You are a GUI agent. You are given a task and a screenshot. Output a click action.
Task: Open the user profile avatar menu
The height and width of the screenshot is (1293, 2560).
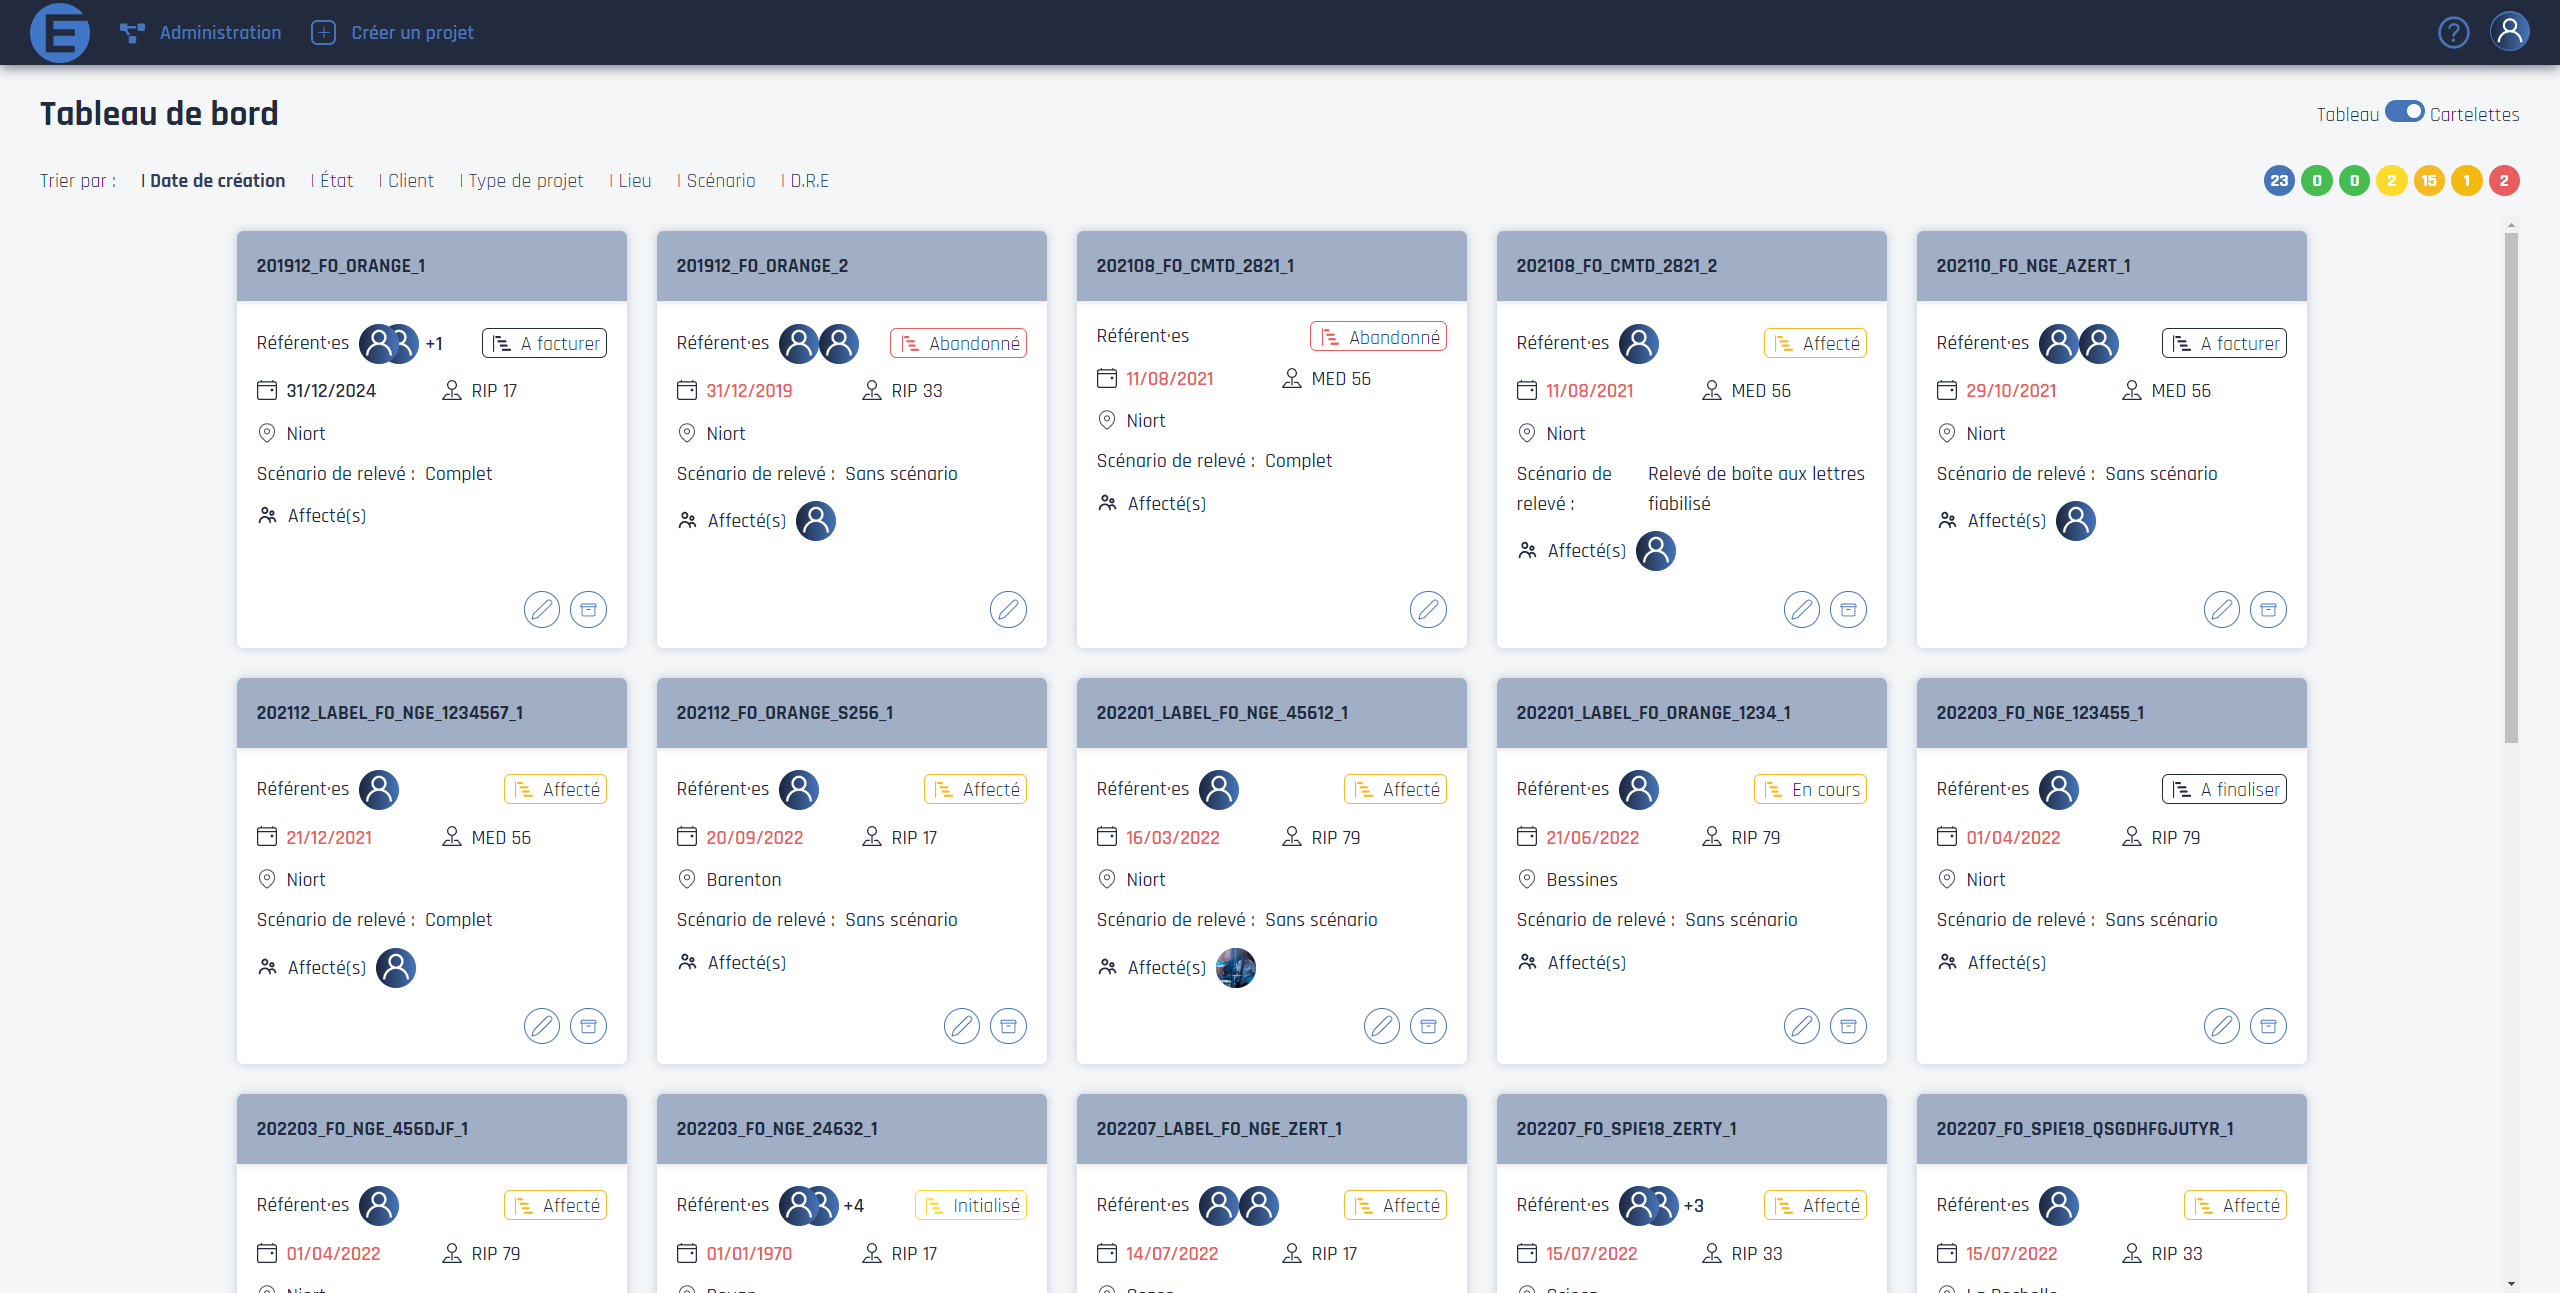[2509, 32]
